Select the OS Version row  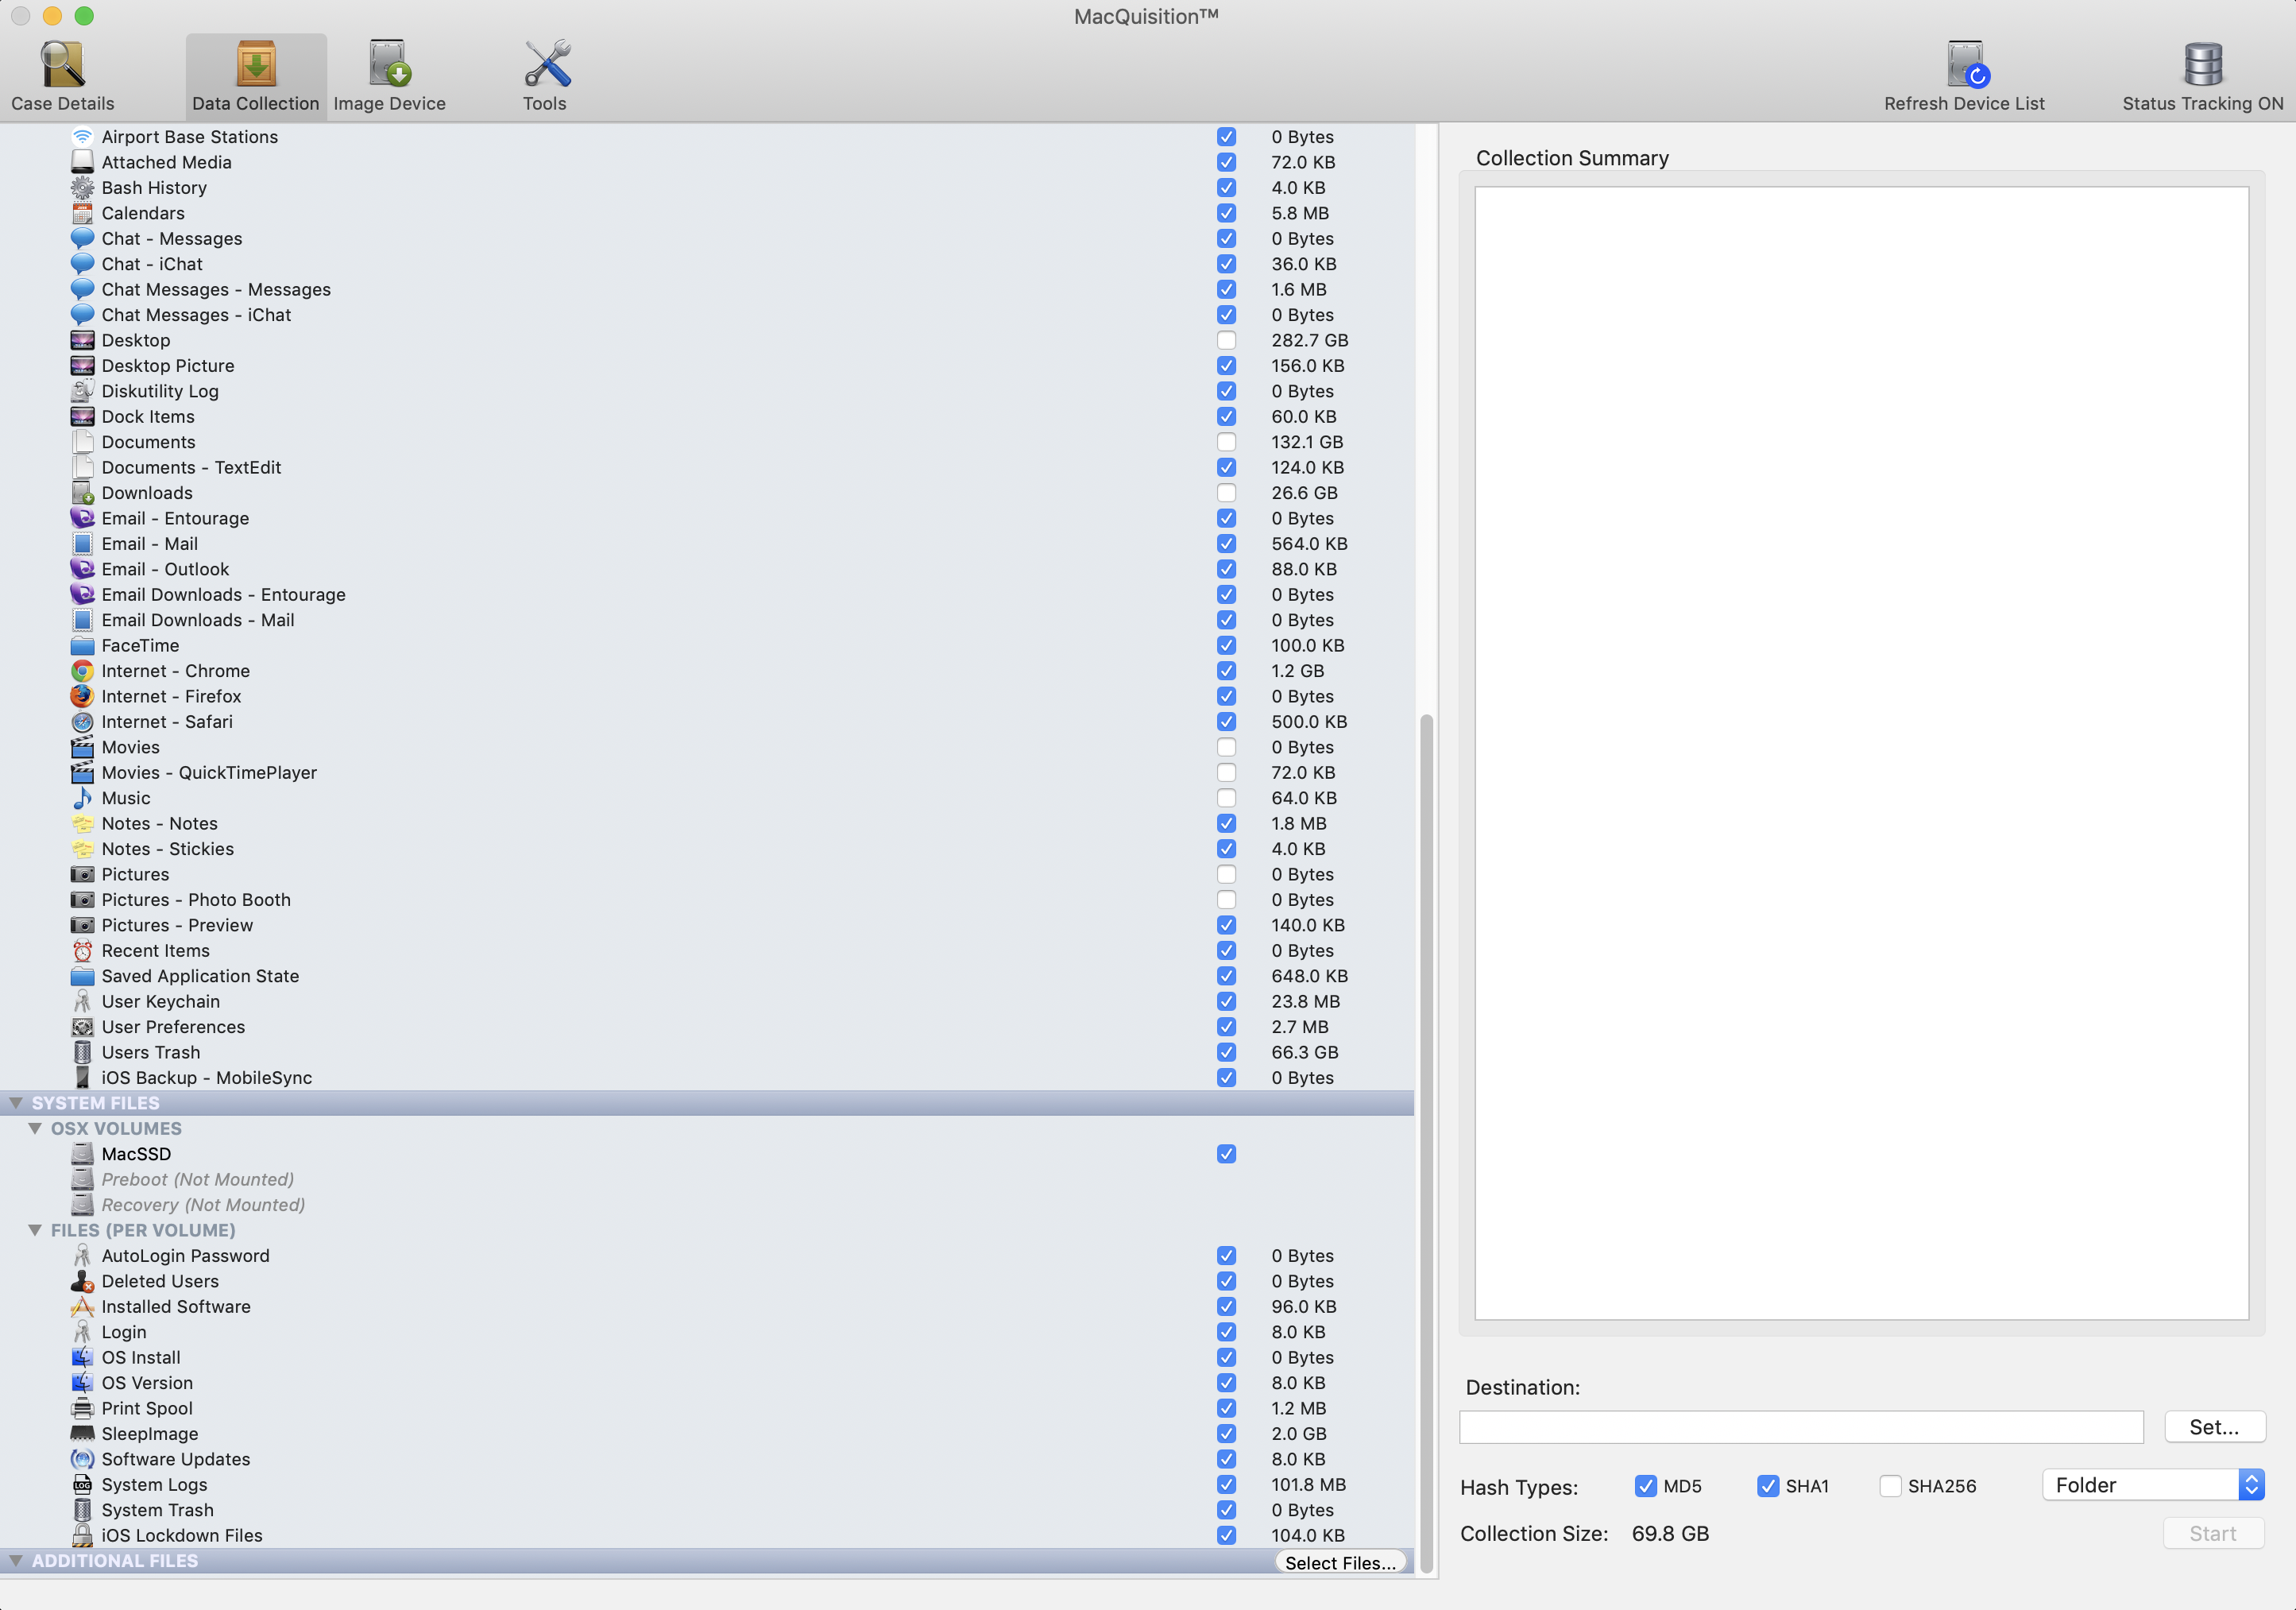coord(707,1383)
